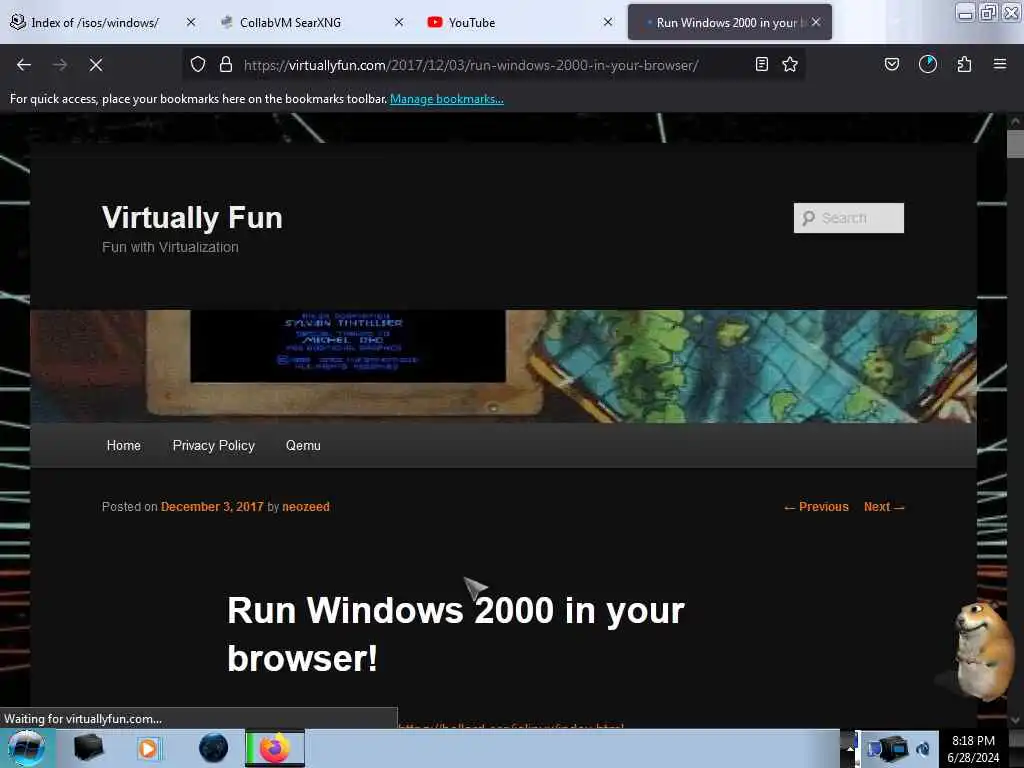Open the media player taskbar icon
Image resolution: width=1024 pixels, height=768 pixels.
pyautogui.click(x=148, y=748)
